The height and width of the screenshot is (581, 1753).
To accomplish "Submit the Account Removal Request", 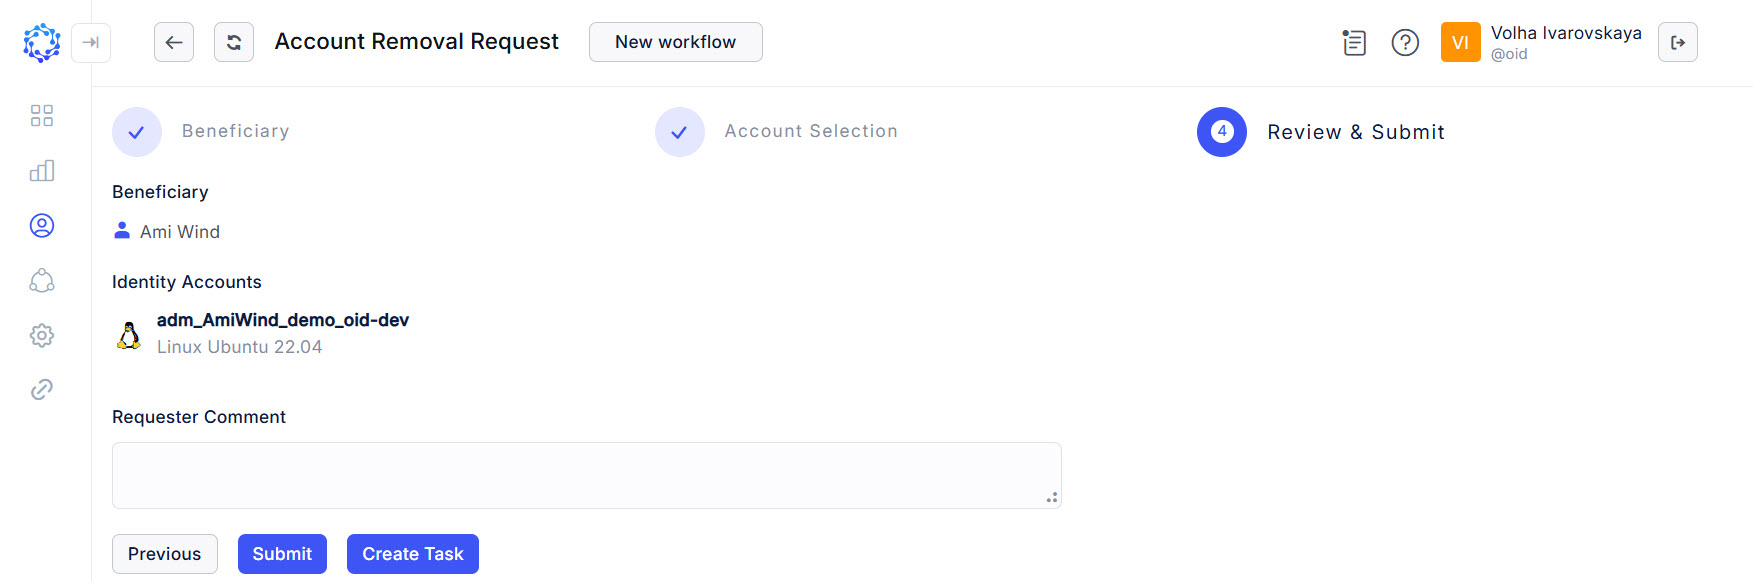I will (282, 553).
